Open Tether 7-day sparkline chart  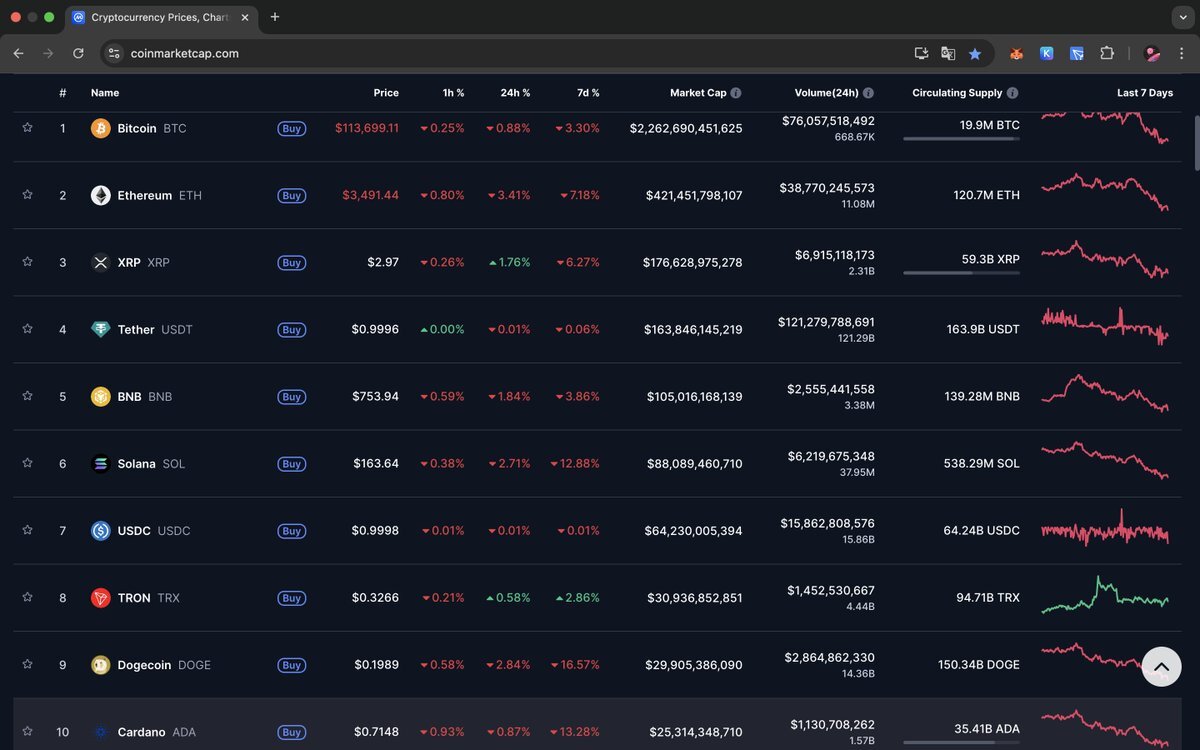1105,327
